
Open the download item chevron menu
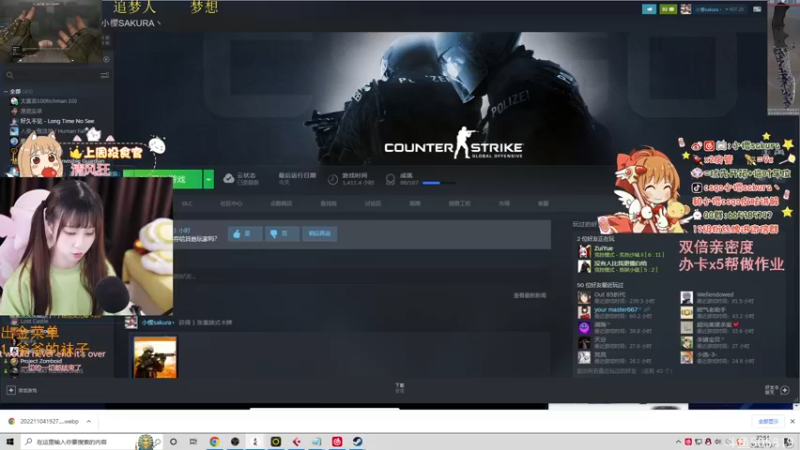tap(88, 421)
